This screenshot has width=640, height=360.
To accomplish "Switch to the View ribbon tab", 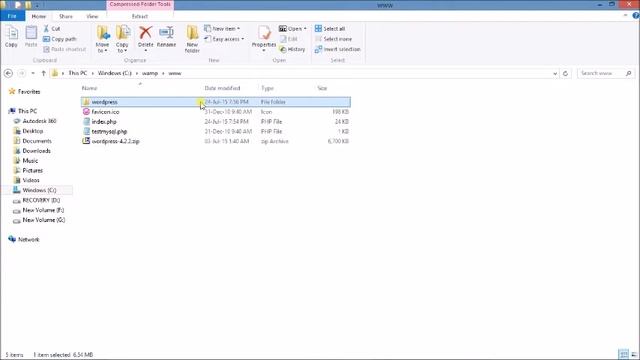I will [92, 16].
